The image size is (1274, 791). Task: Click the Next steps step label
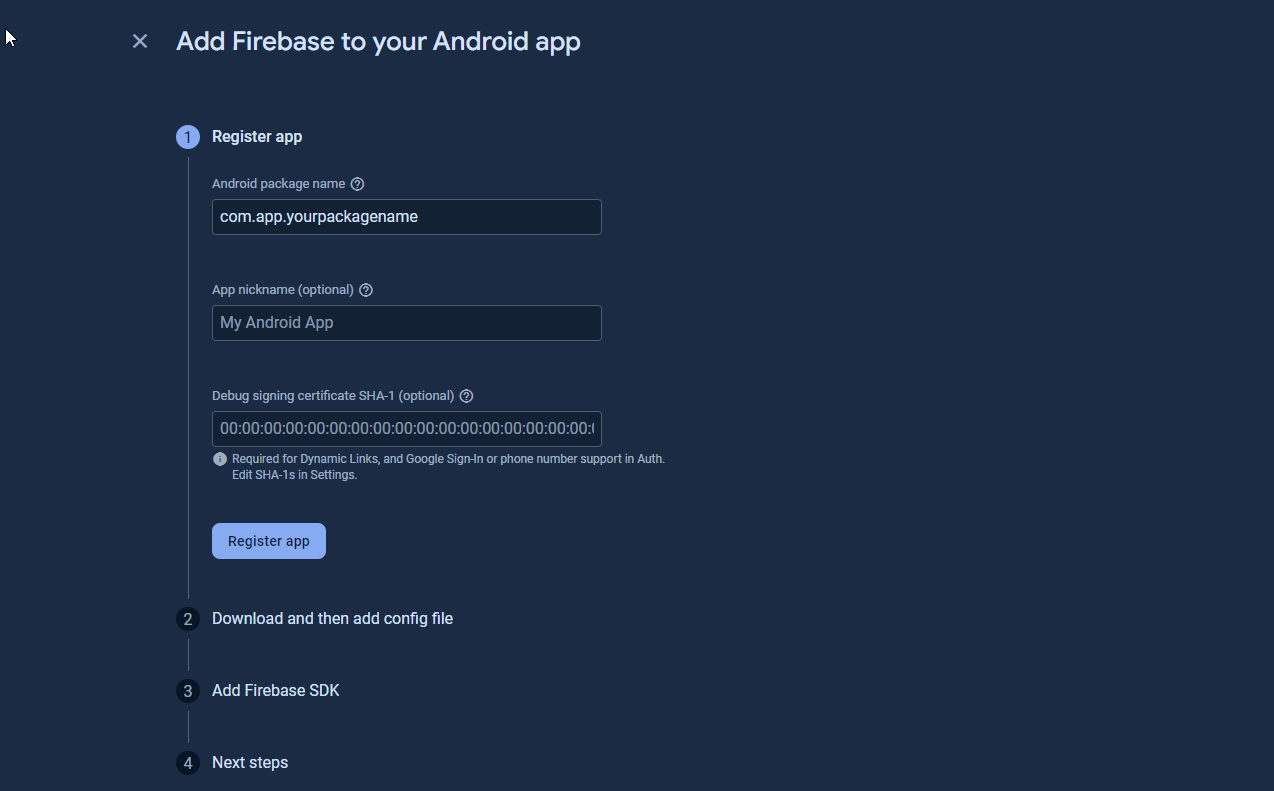(x=249, y=762)
